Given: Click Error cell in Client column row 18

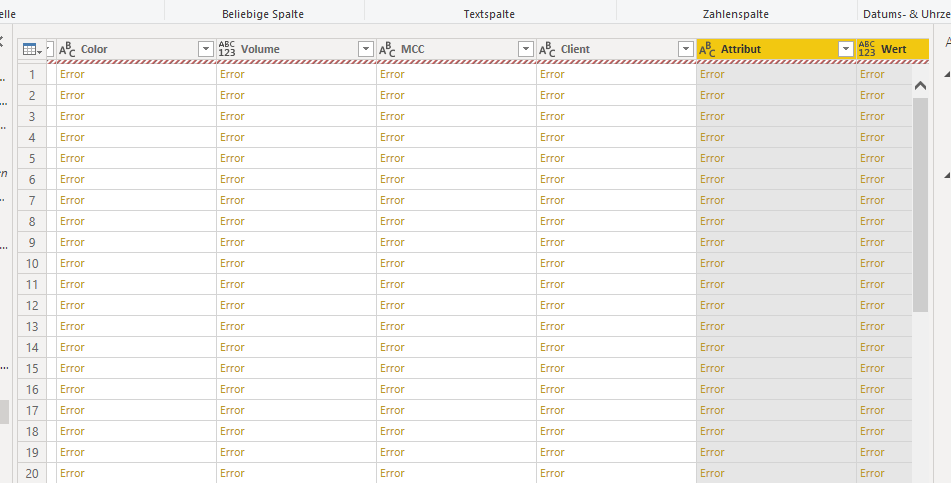Looking at the screenshot, I should tap(617, 431).
